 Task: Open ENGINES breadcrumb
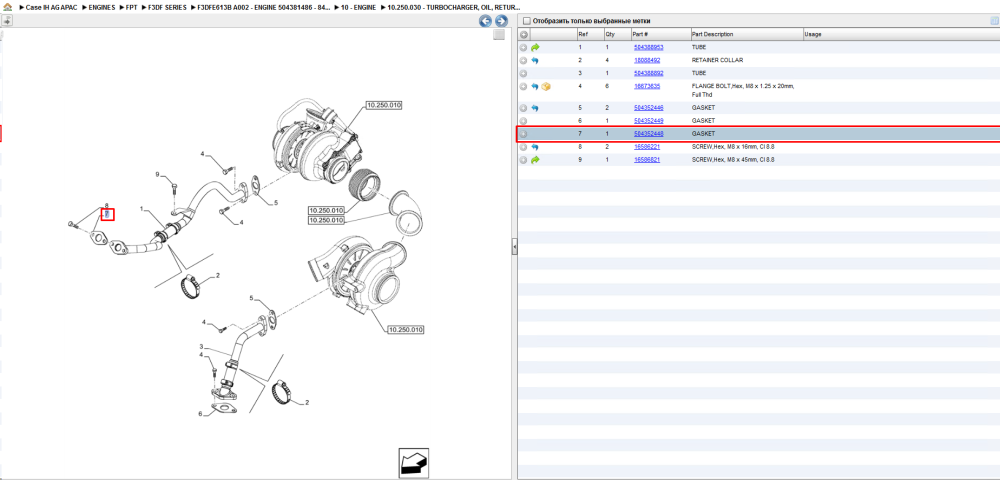pyautogui.click(x=101, y=6)
